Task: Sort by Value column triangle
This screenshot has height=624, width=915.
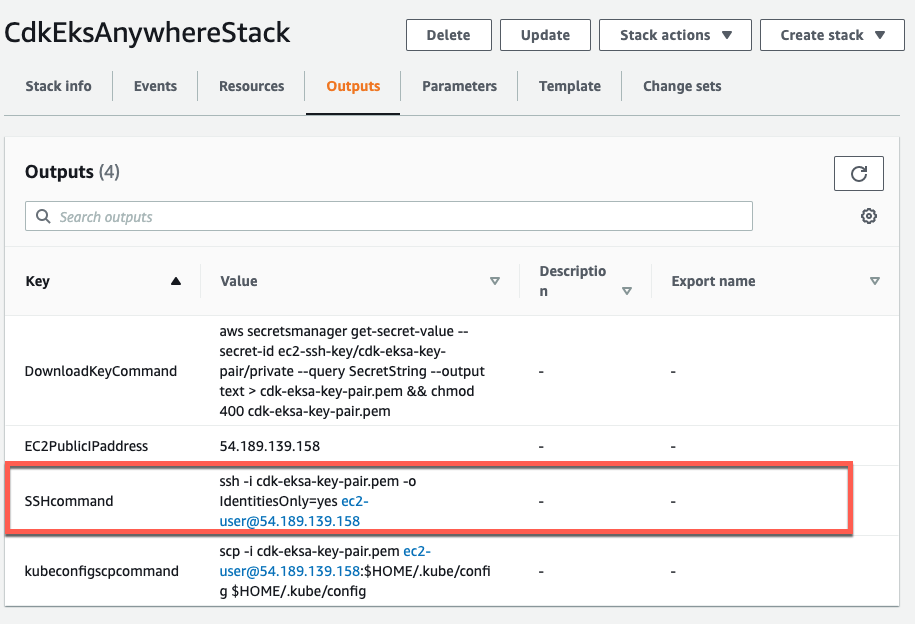Action: pyautogui.click(x=495, y=281)
